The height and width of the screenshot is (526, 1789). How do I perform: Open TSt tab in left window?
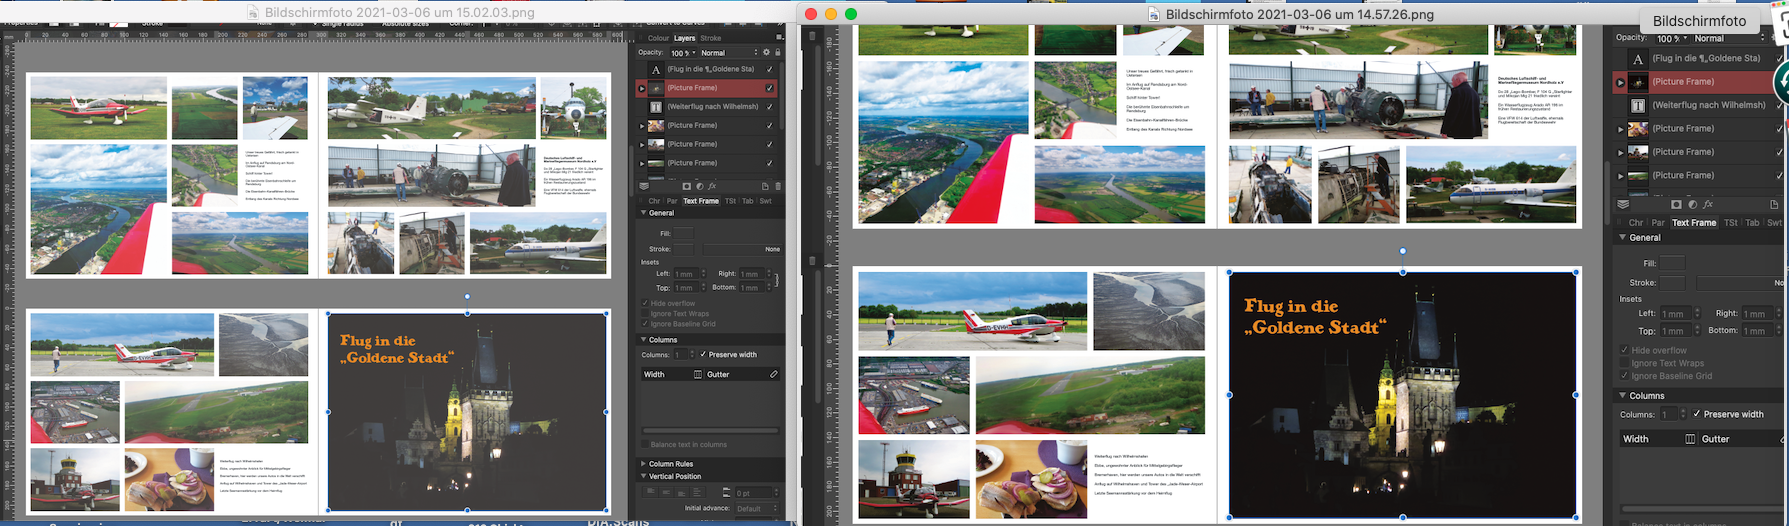click(x=730, y=201)
